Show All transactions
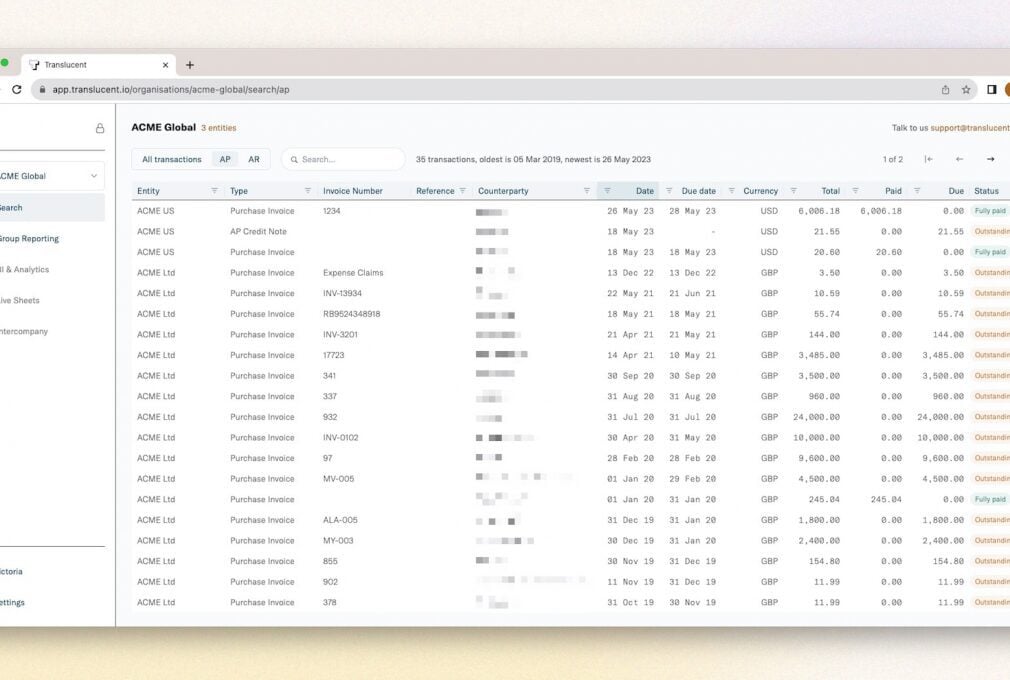Screen dimensions: 1010x680 (171, 159)
